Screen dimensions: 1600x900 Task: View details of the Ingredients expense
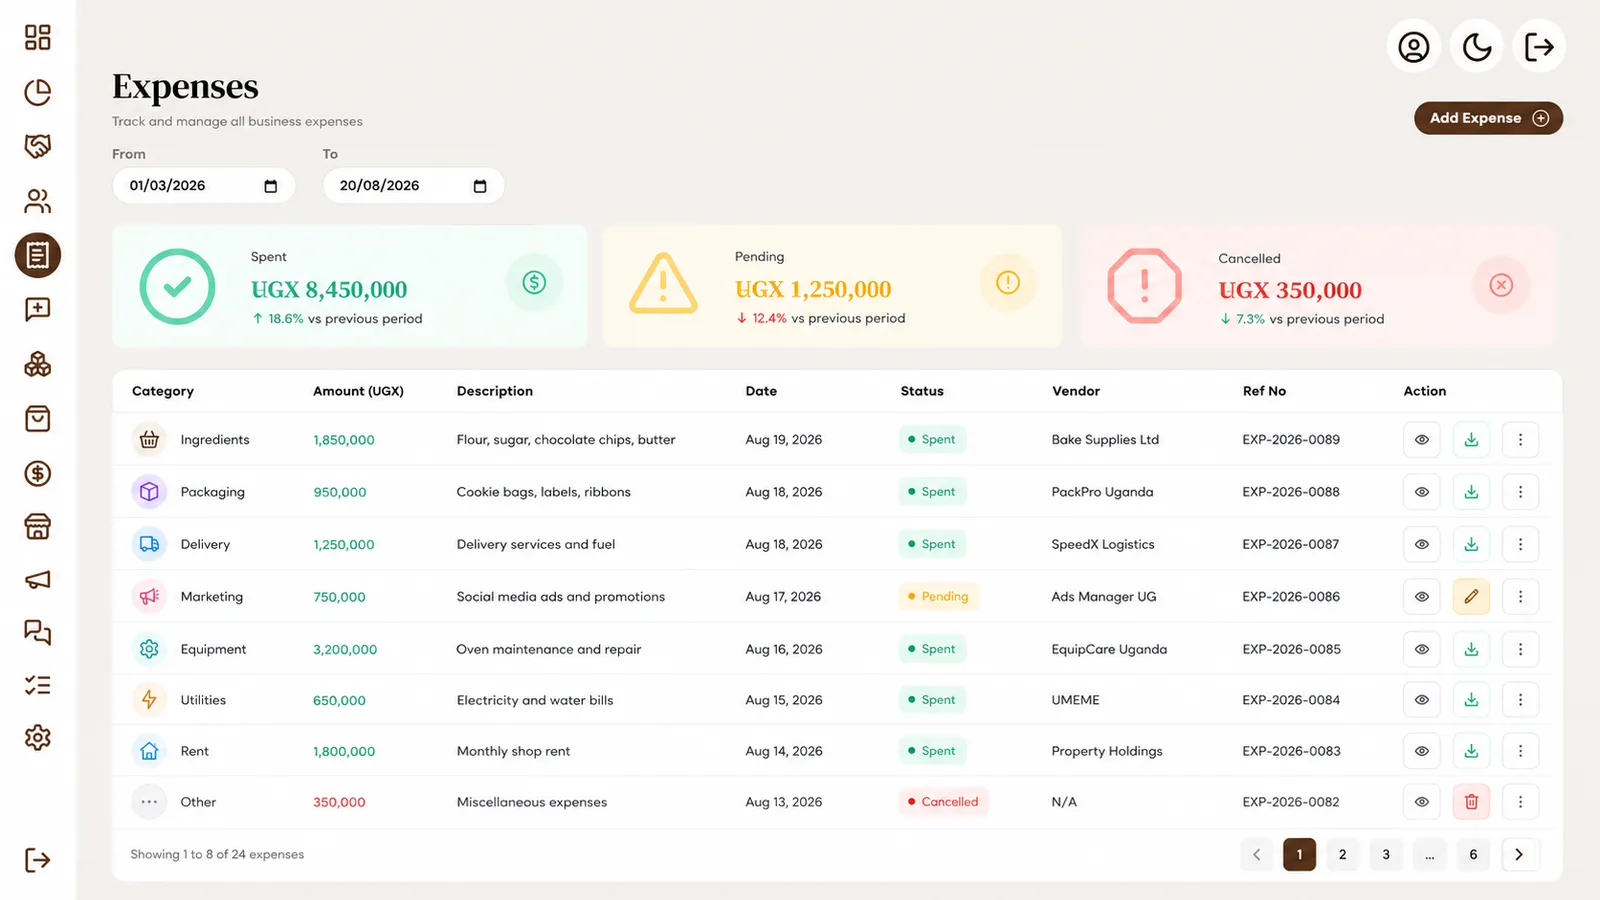(1421, 440)
